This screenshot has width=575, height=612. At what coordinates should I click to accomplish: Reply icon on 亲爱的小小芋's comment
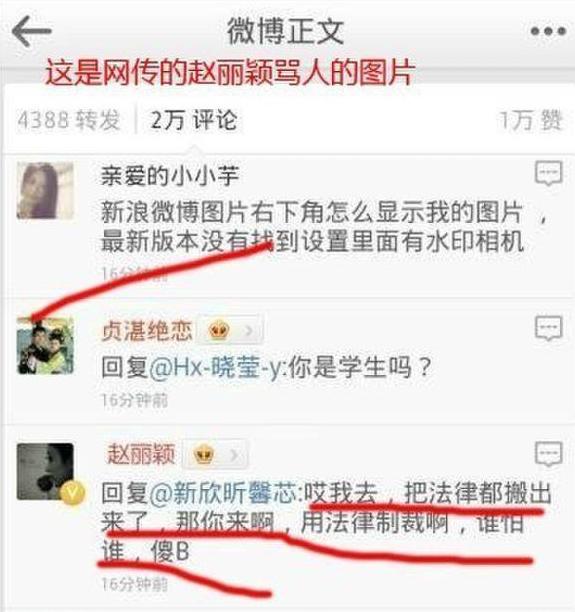(x=548, y=173)
